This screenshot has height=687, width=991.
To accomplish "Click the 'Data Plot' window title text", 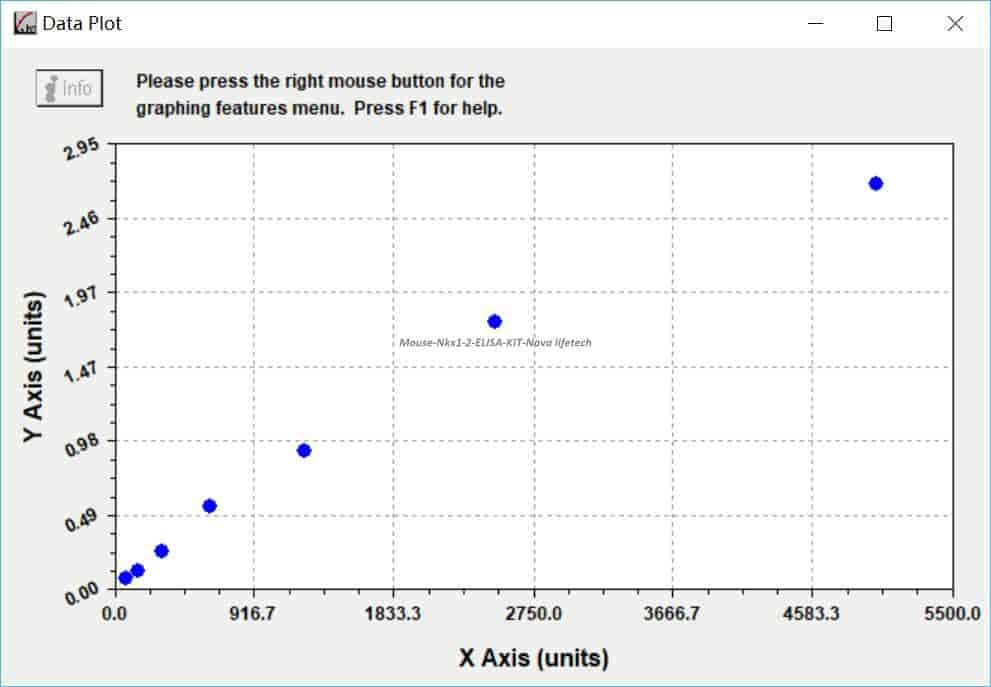I will (82, 23).
